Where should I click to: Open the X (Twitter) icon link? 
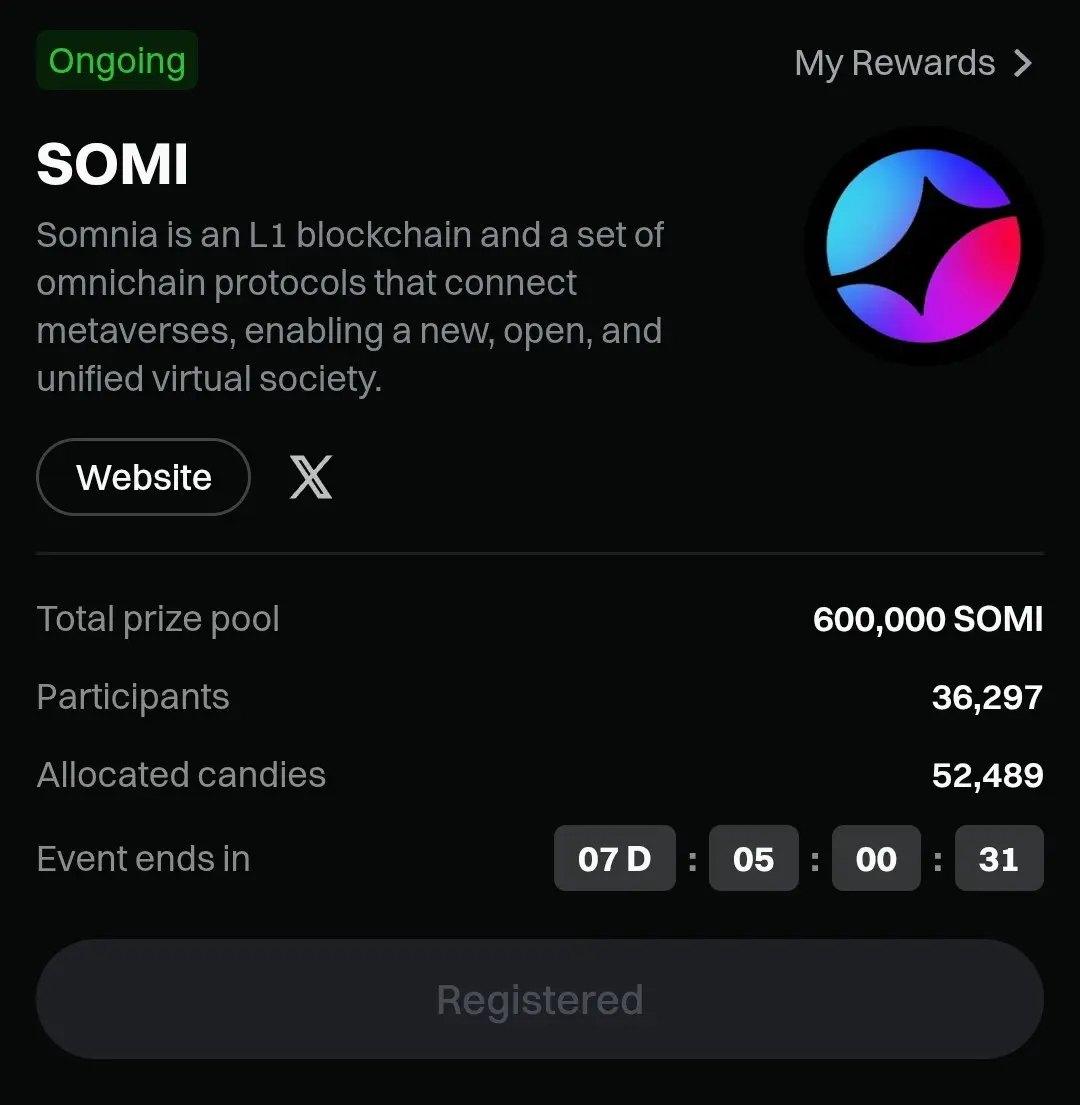311,477
